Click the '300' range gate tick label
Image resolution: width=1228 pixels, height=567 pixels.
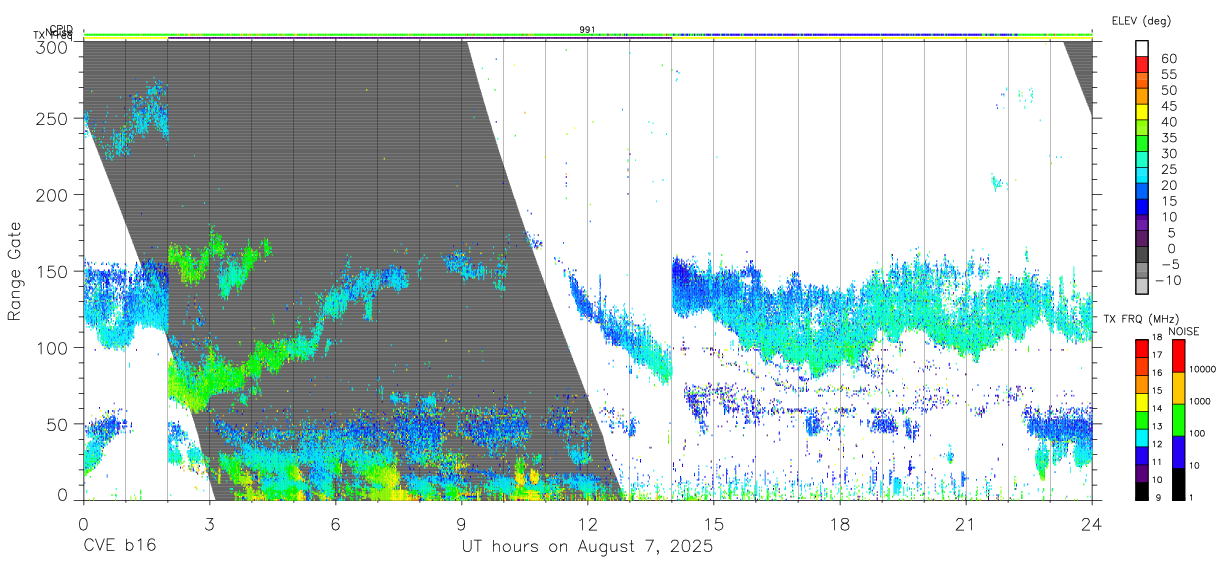click(x=54, y=47)
